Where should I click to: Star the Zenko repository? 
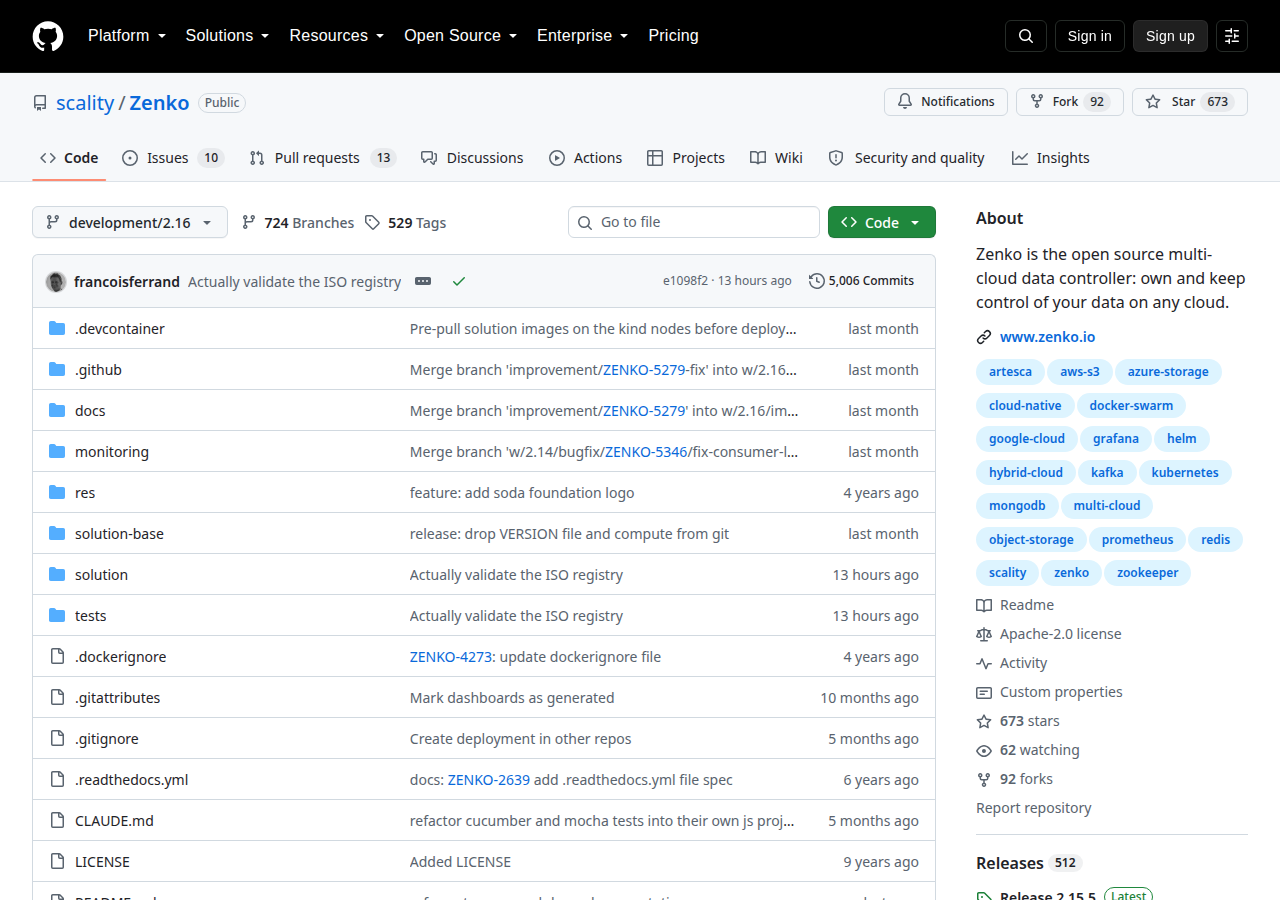[1190, 102]
